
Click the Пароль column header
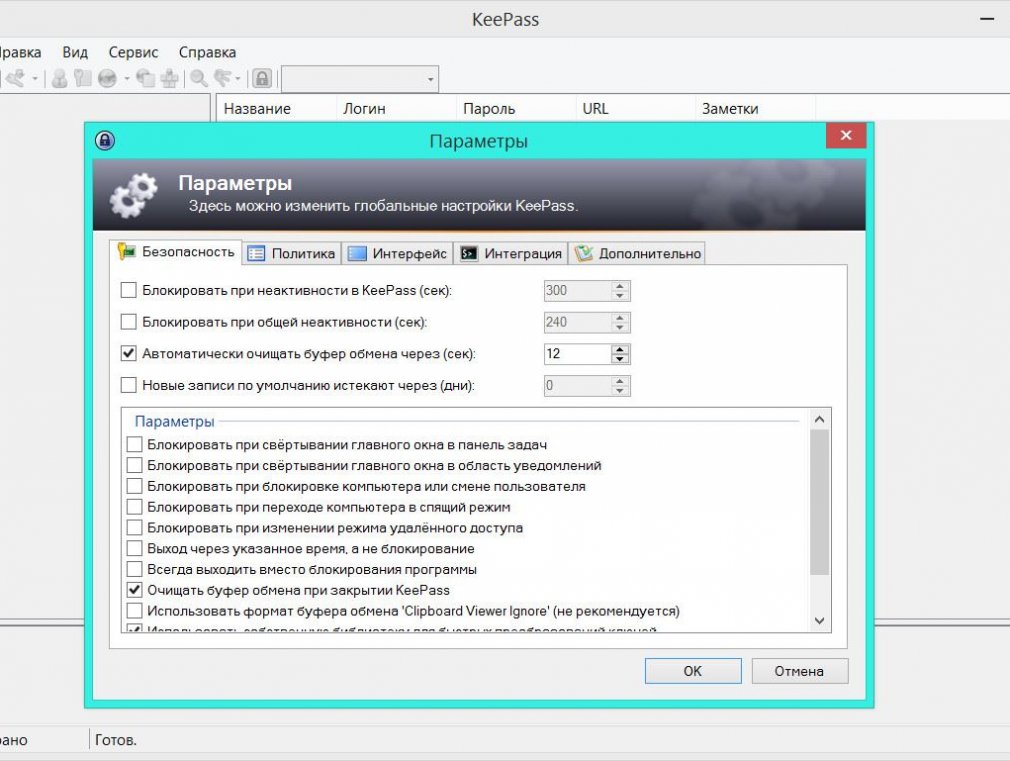pyautogui.click(x=516, y=108)
